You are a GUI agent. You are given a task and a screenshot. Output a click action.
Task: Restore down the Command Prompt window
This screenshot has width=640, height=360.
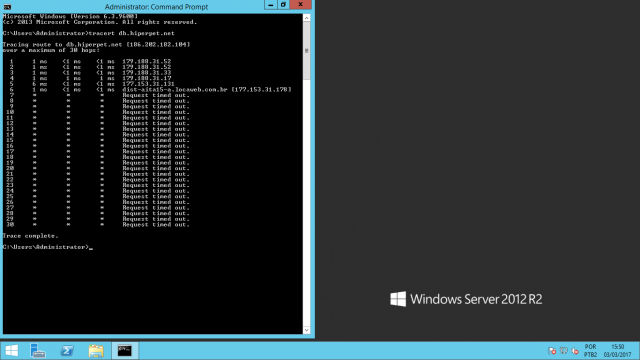[283, 4]
